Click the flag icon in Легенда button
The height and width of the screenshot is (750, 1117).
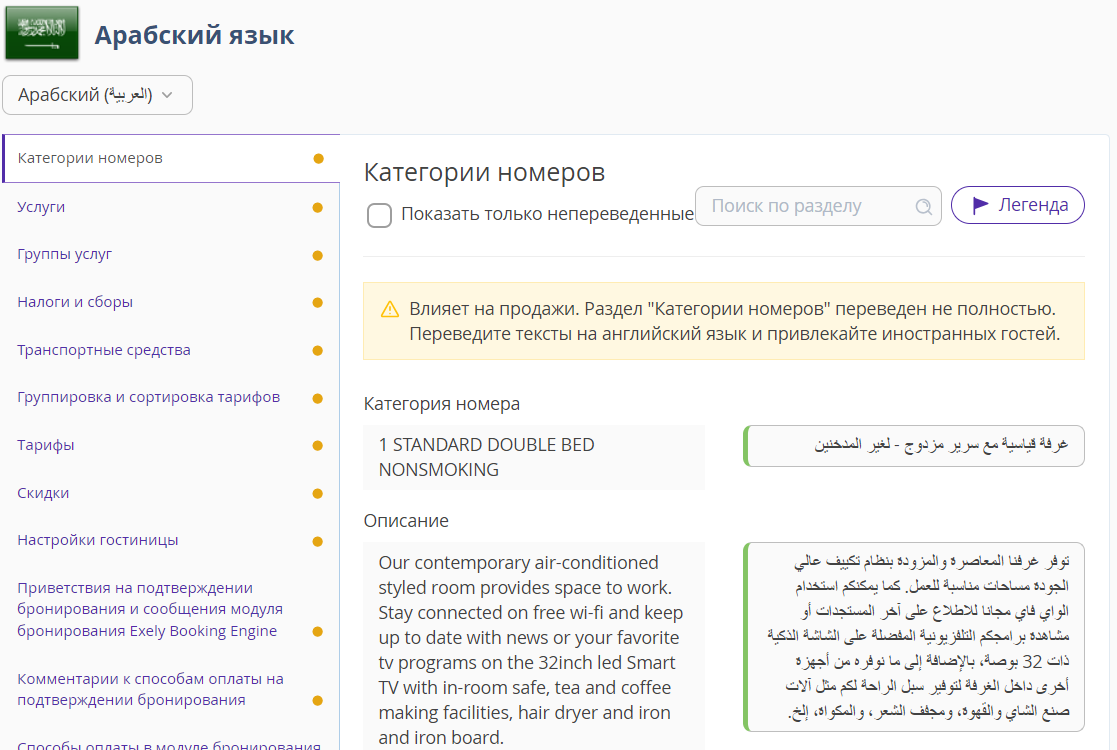(x=980, y=205)
